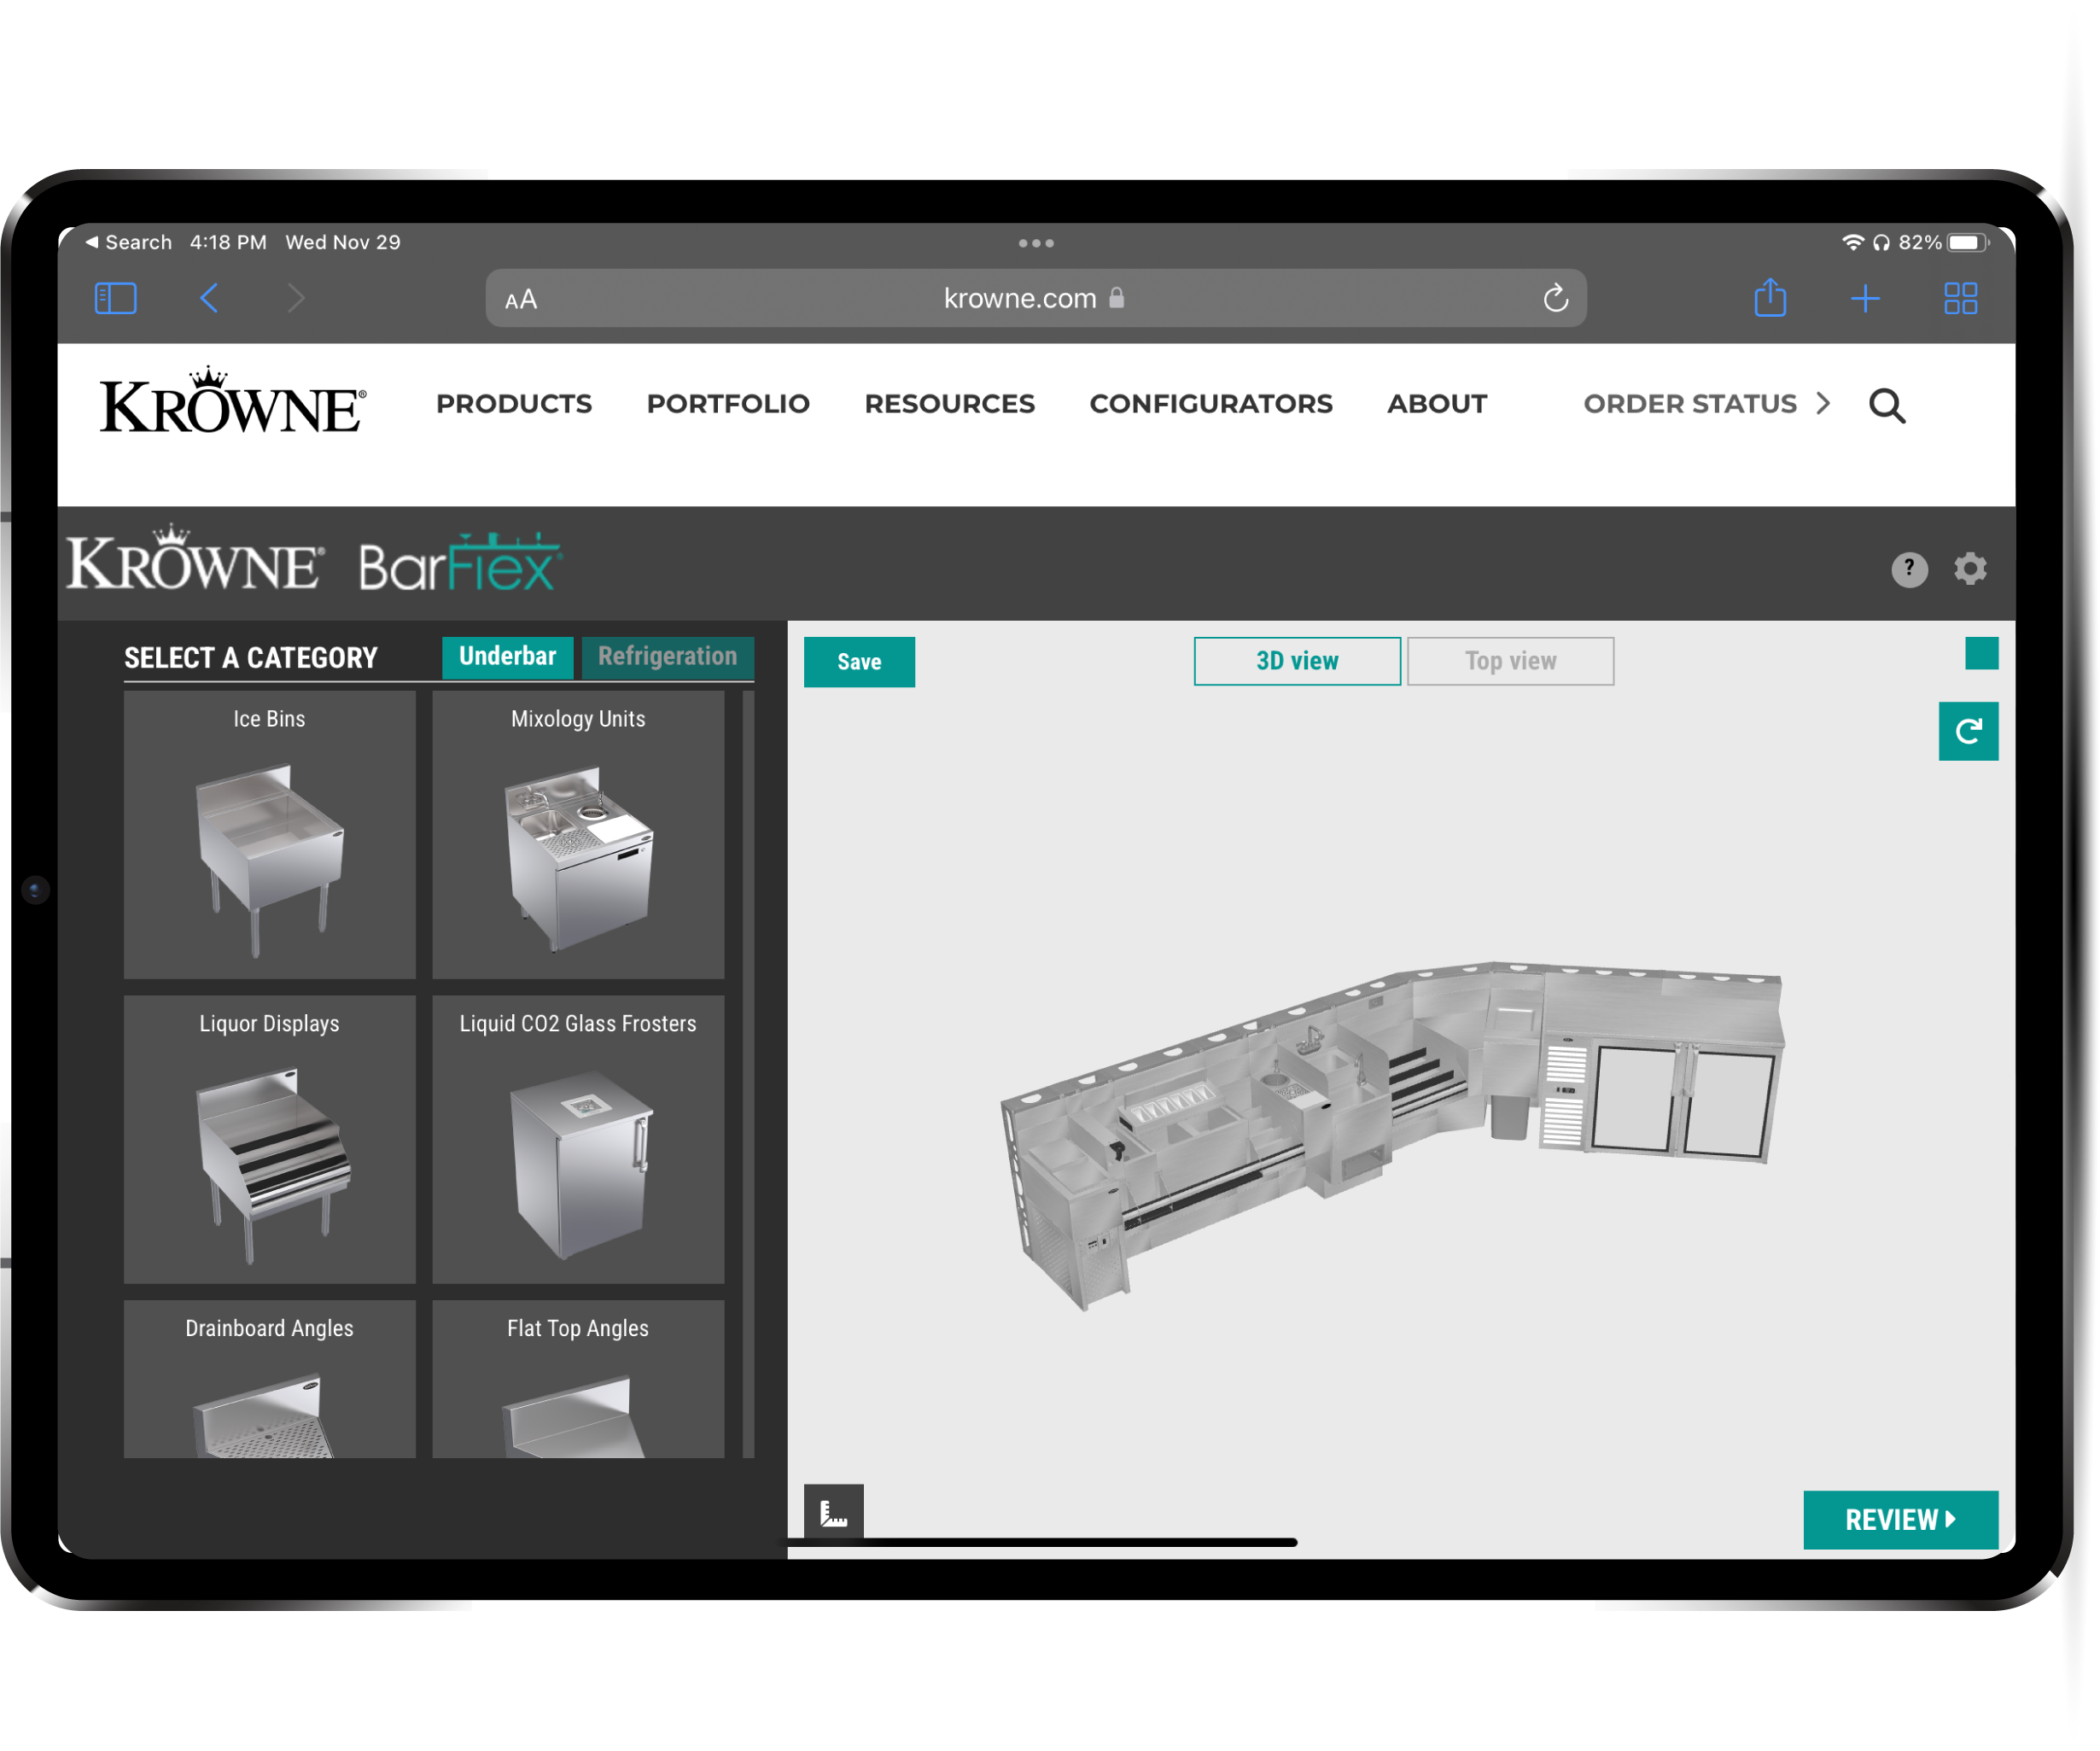Reload the page via refresh icon
2100x1751 pixels.
tap(1556, 297)
